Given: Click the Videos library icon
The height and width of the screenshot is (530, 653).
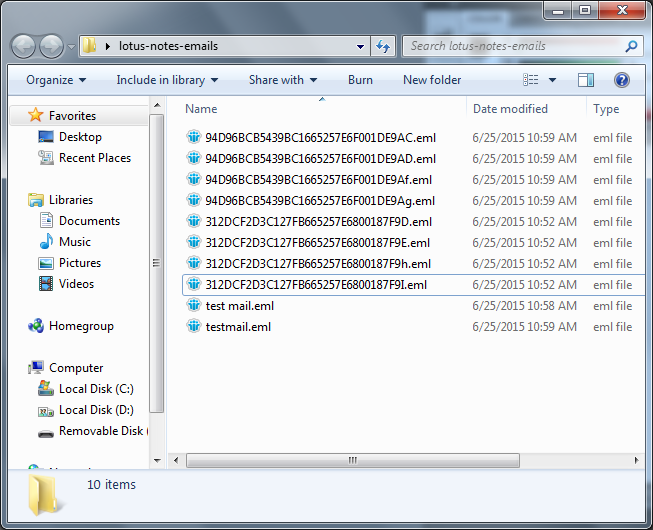Looking at the screenshot, I should (x=45, y=284).
